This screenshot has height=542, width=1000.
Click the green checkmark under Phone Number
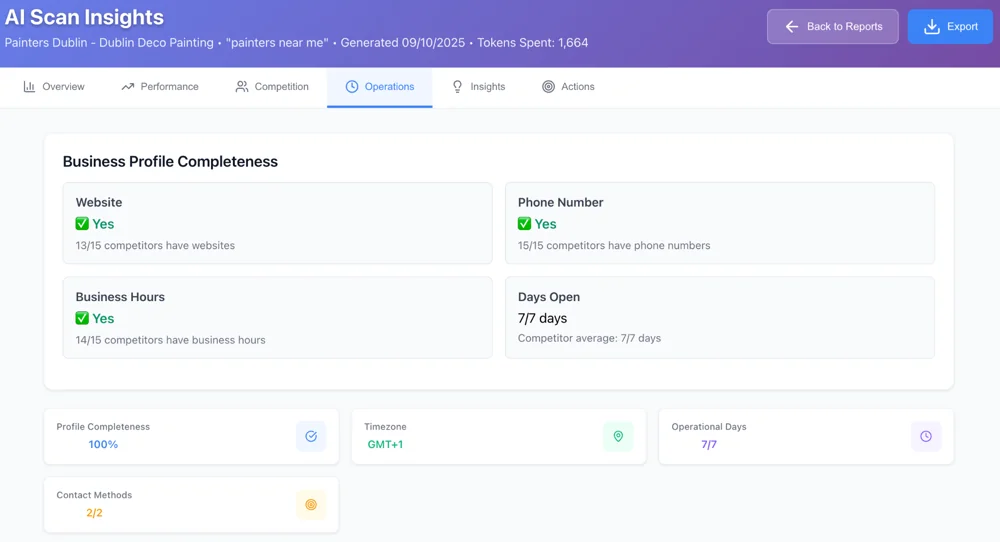coord(525,224)
